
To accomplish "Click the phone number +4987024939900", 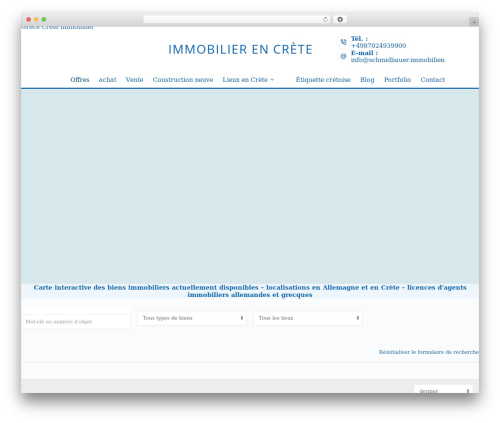I will [378, 46].
